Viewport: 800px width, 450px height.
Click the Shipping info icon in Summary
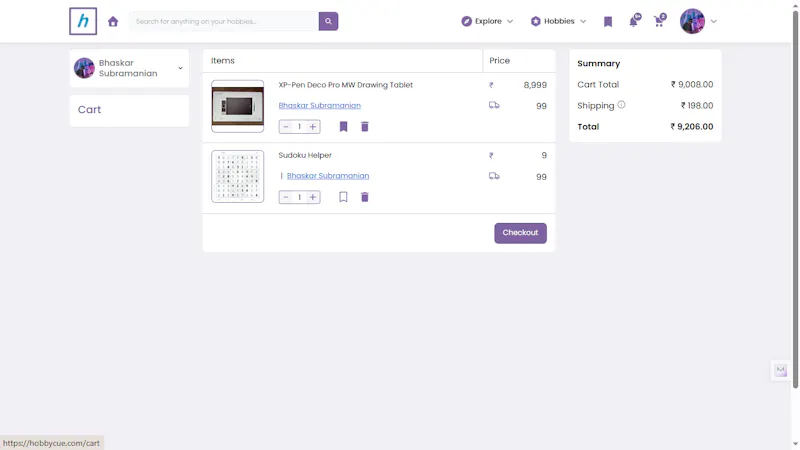tap(621, 105)
